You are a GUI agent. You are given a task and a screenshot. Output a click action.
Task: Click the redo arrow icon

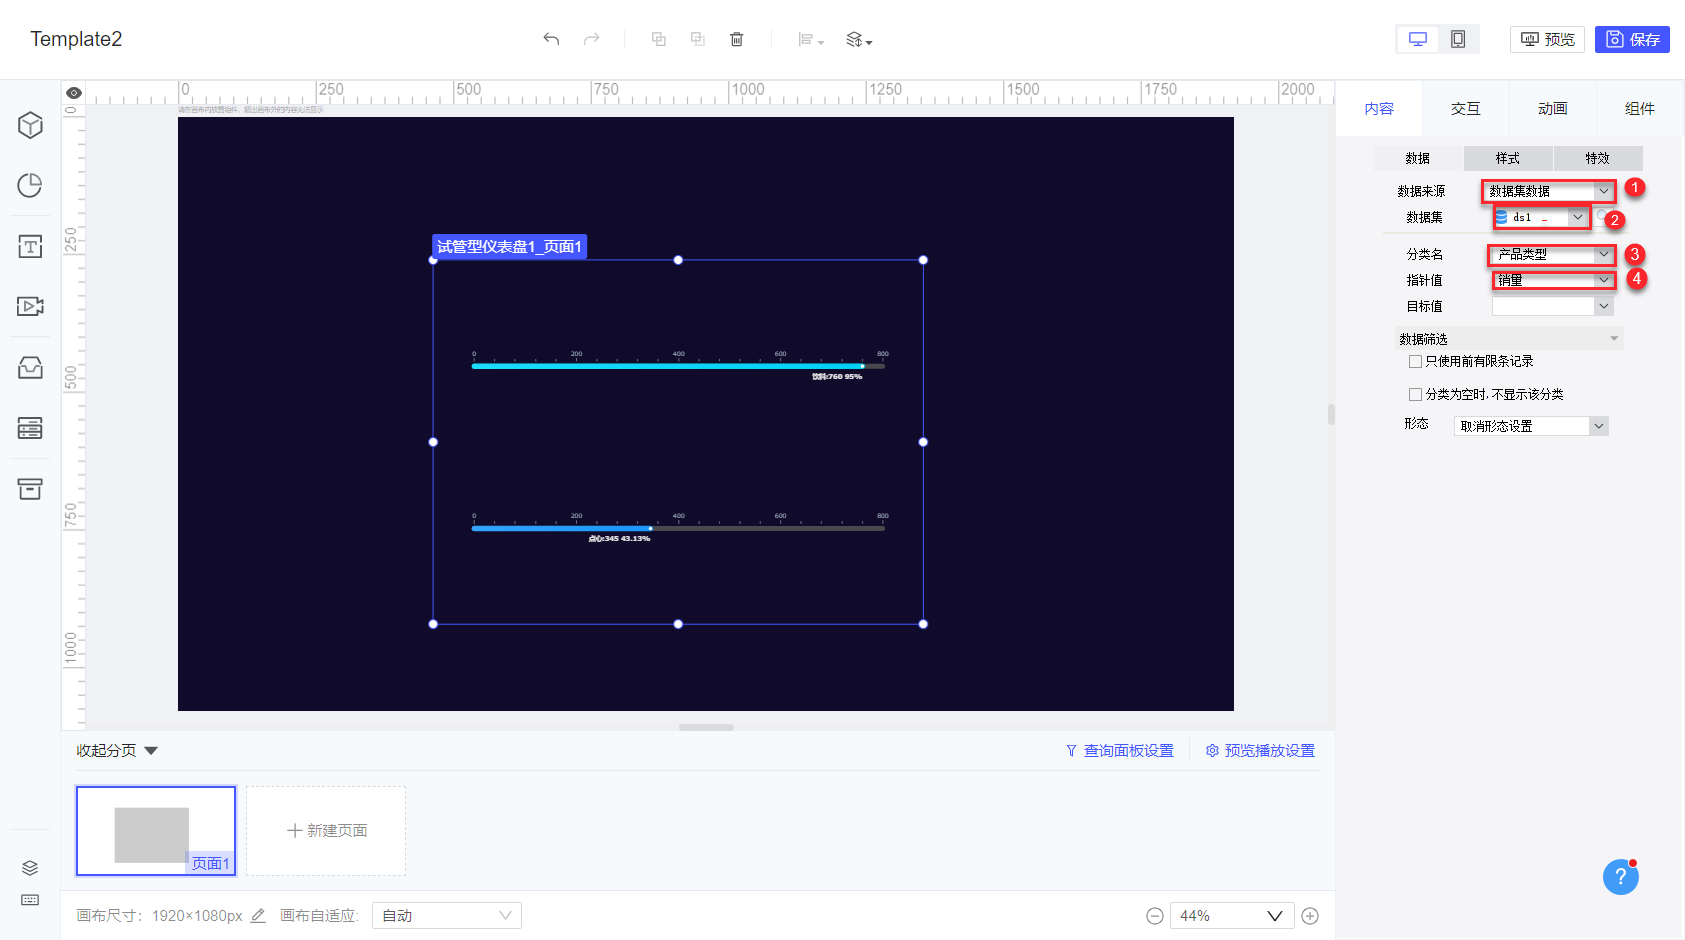592,39
